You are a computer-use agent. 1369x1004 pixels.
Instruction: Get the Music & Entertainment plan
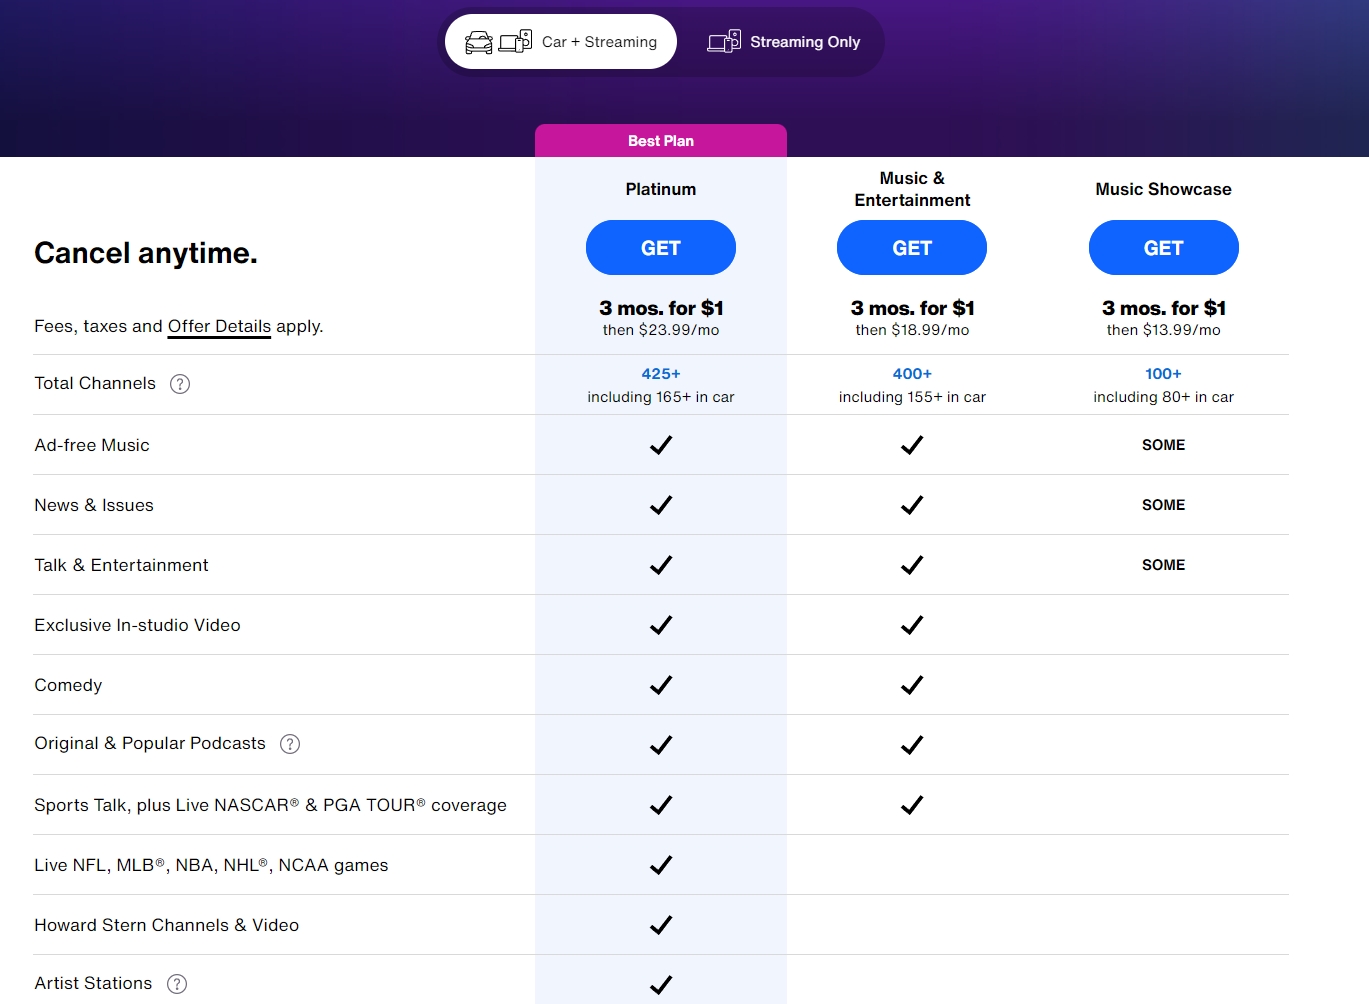[911, 248]
